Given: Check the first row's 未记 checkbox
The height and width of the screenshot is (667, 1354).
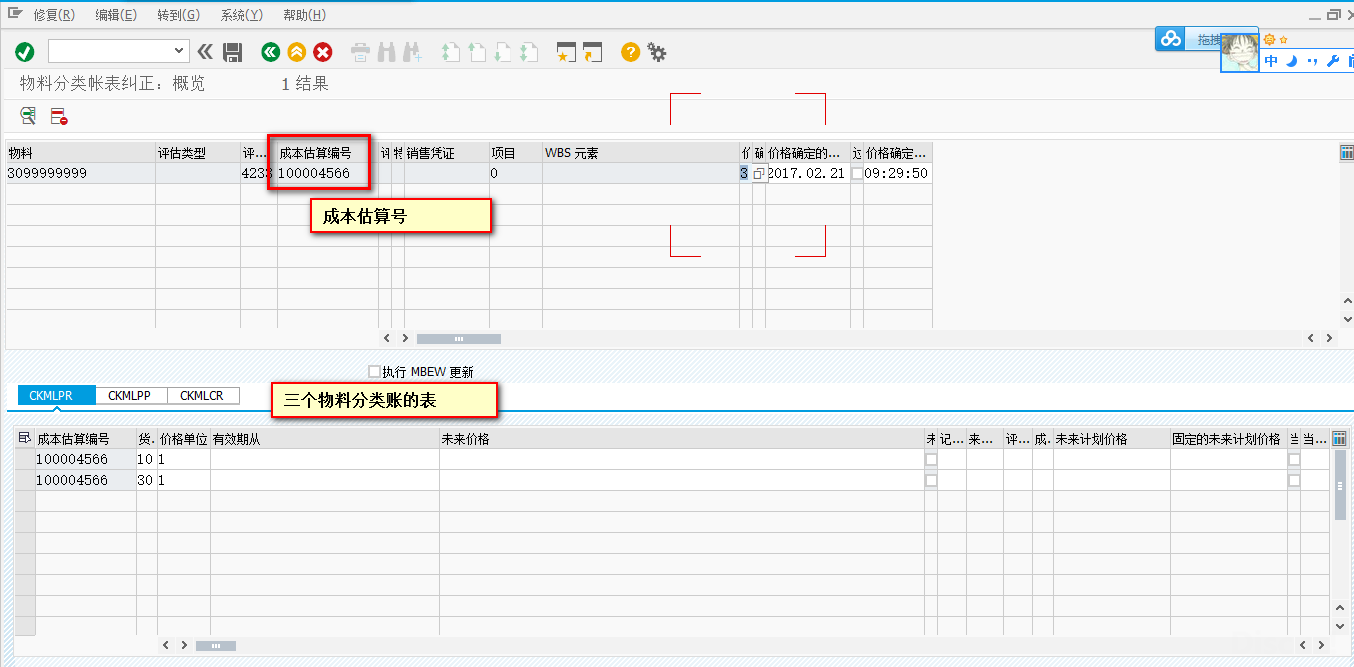Looking at the screenshot, I should click(x=931, y=459).
